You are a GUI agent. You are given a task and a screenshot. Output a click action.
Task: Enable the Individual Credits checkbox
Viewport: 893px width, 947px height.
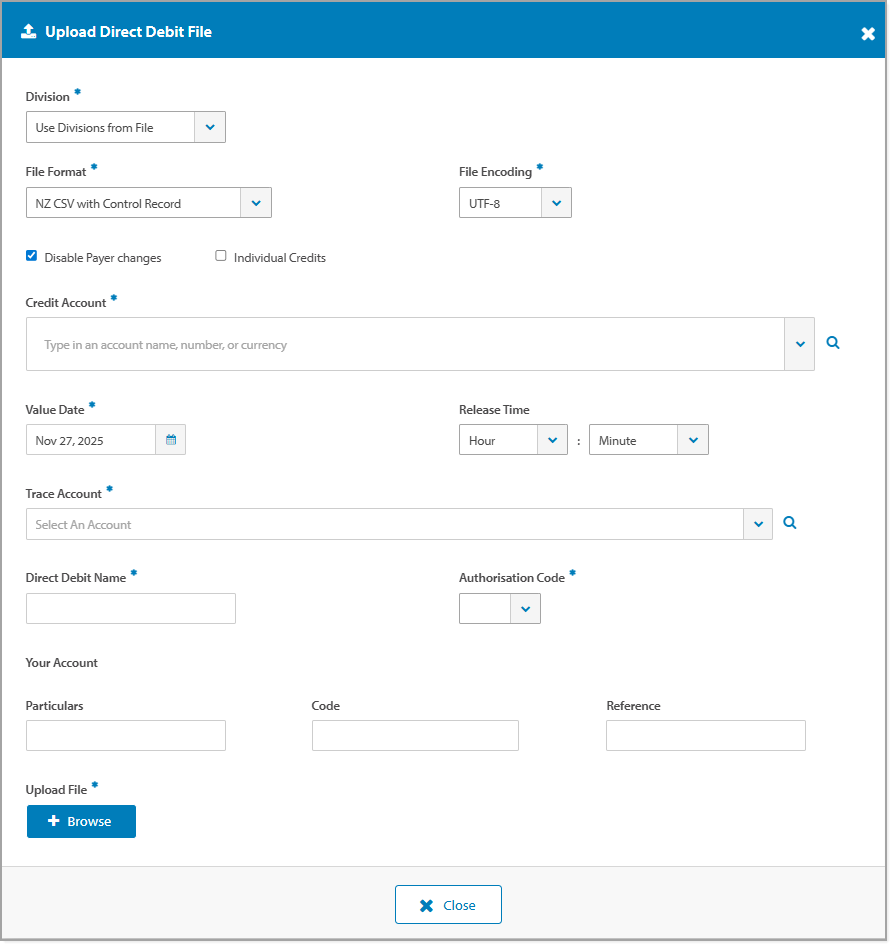[x=221, y=255]
